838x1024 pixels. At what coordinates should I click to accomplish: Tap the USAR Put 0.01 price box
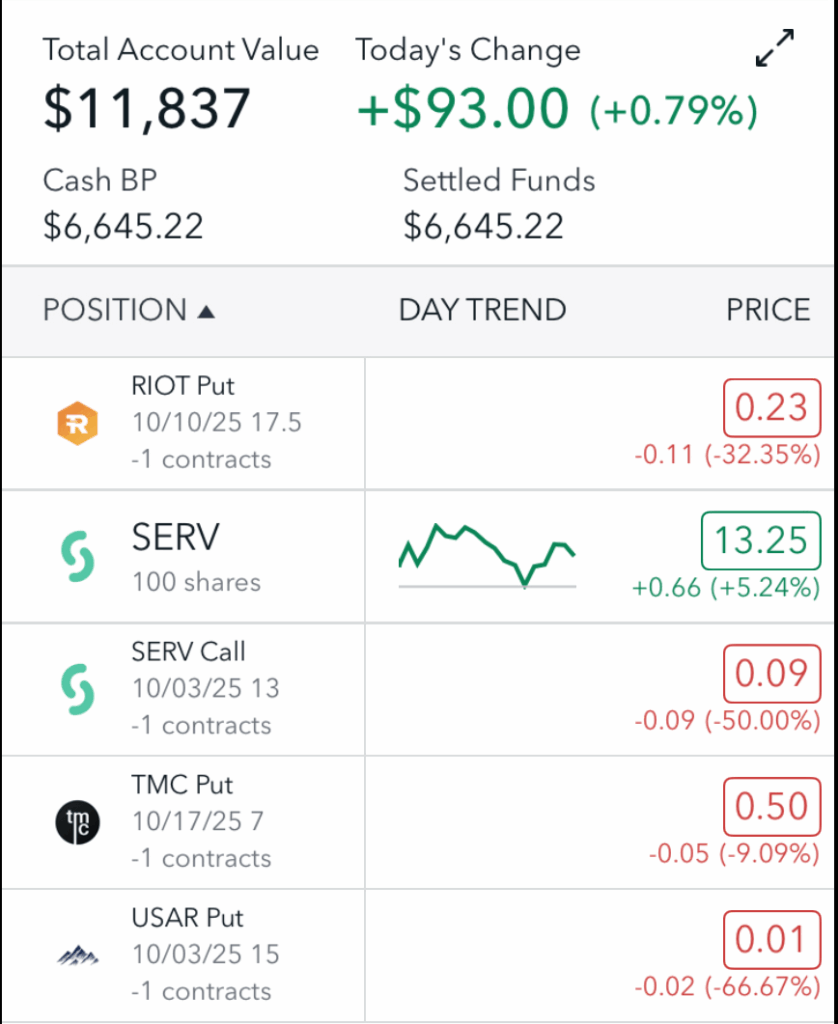(770, 939)
